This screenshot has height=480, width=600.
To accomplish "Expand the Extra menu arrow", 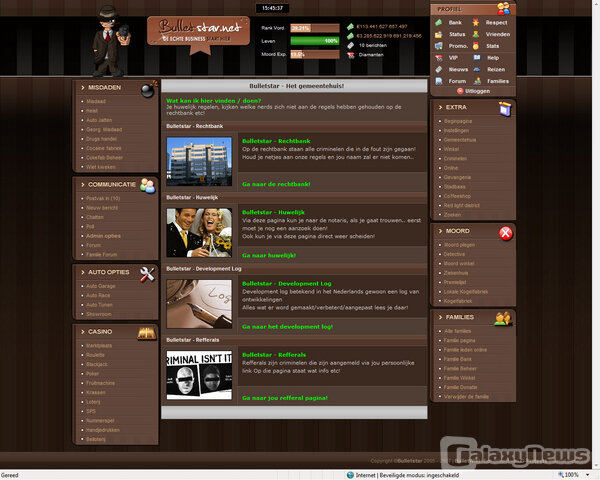I will pos(440,108).
